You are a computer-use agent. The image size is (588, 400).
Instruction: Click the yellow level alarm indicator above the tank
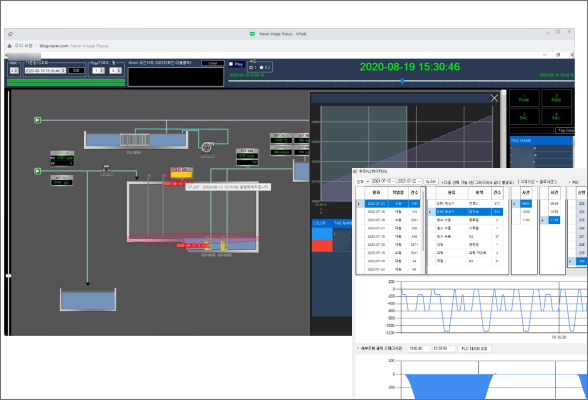[x=182, y=174]
